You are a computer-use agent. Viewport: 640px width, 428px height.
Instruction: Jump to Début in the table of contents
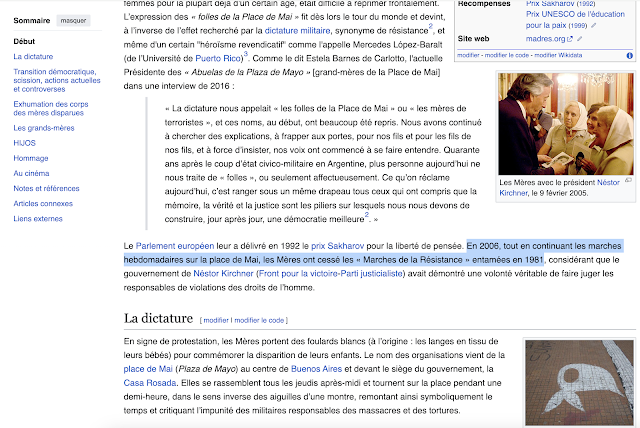coord(24,41)
